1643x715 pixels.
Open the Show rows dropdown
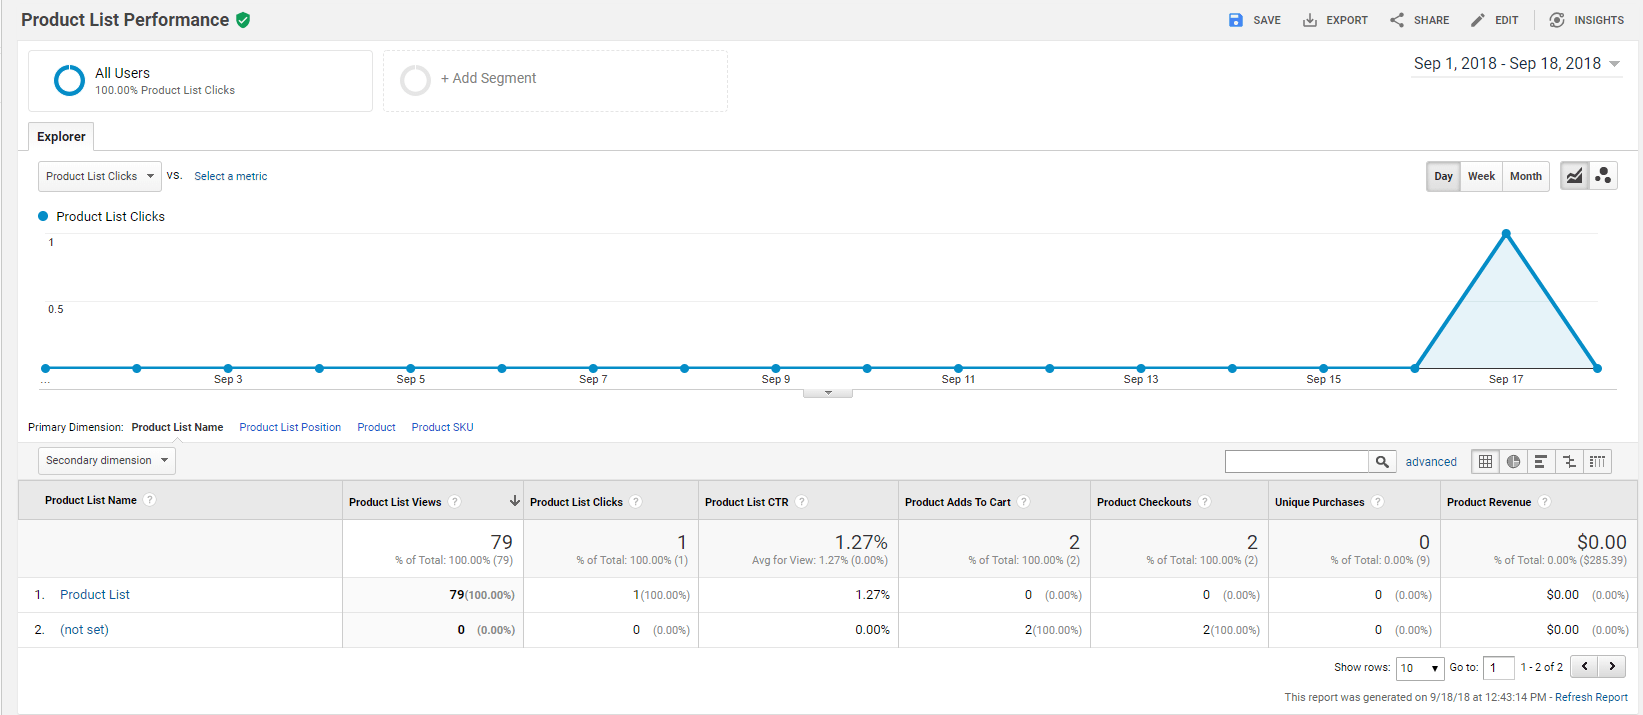(x=1420, y=668)
